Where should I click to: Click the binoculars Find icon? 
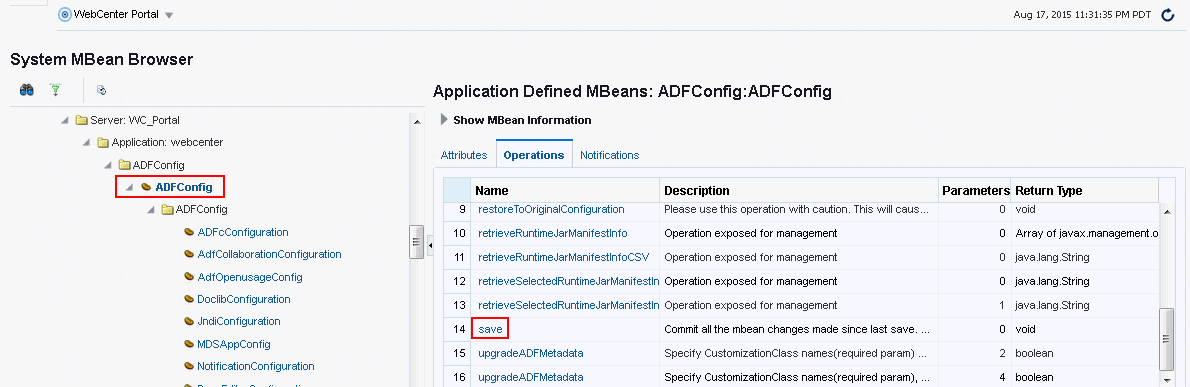coord(27,90)
